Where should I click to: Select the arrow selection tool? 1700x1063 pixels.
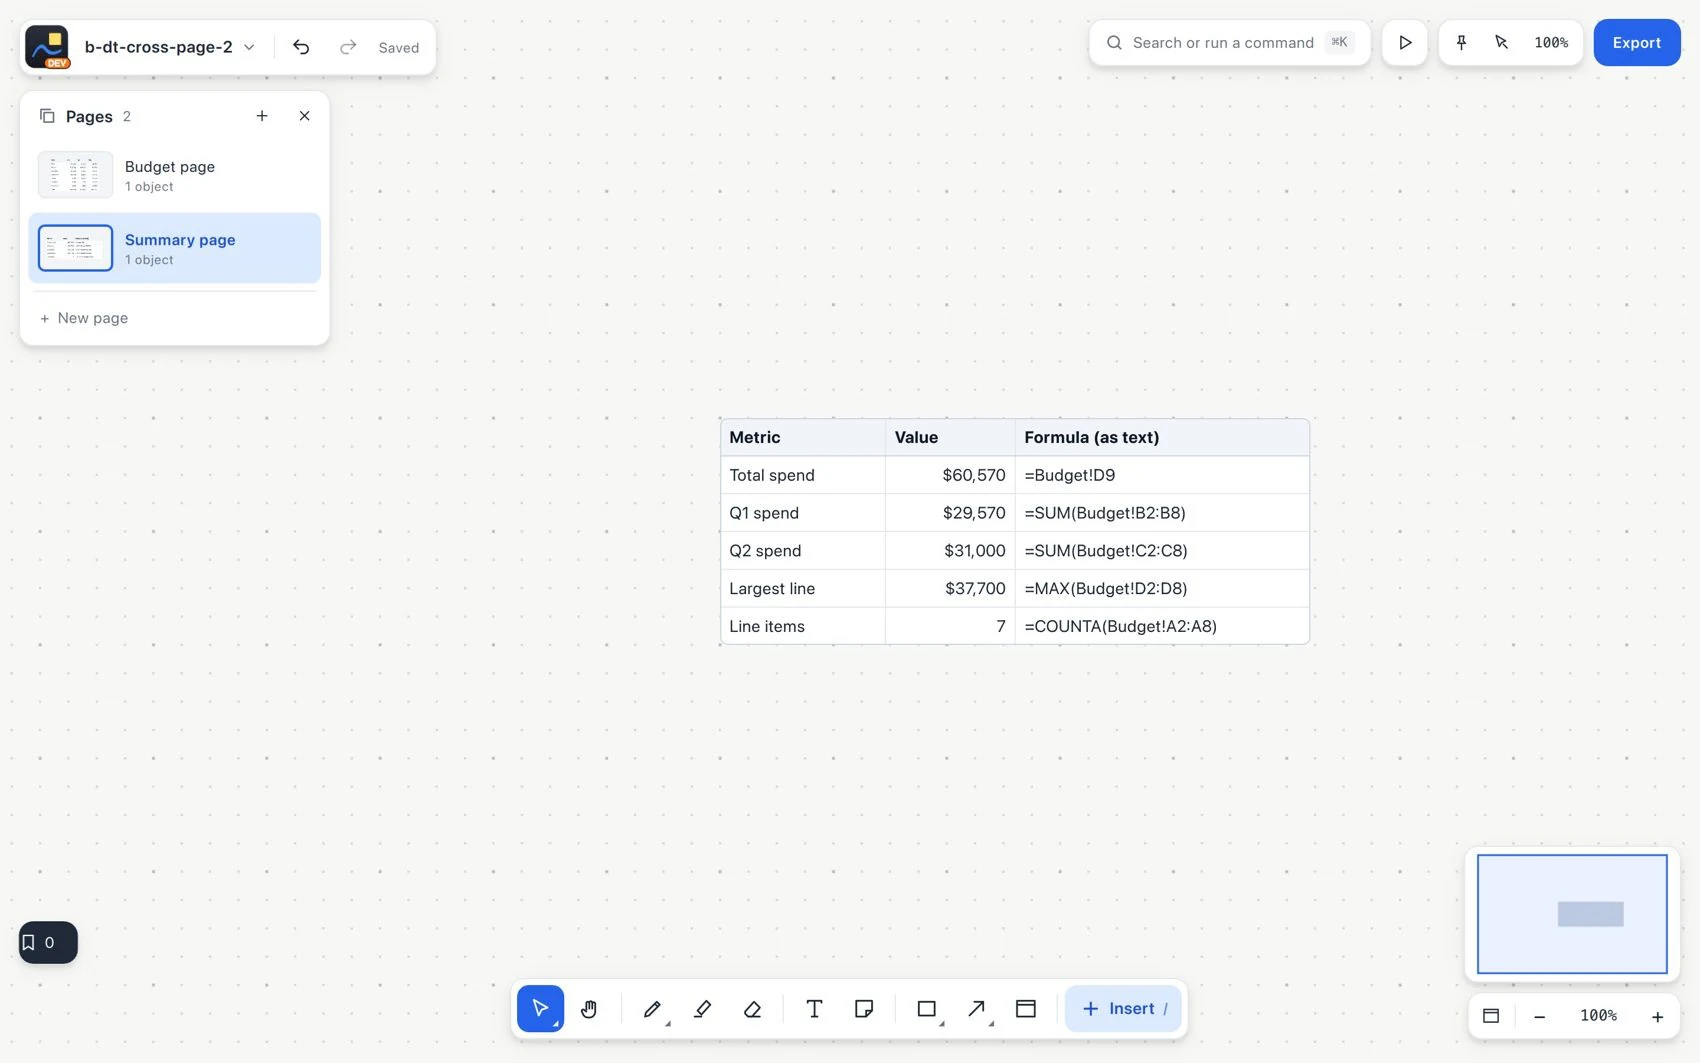540,1008
